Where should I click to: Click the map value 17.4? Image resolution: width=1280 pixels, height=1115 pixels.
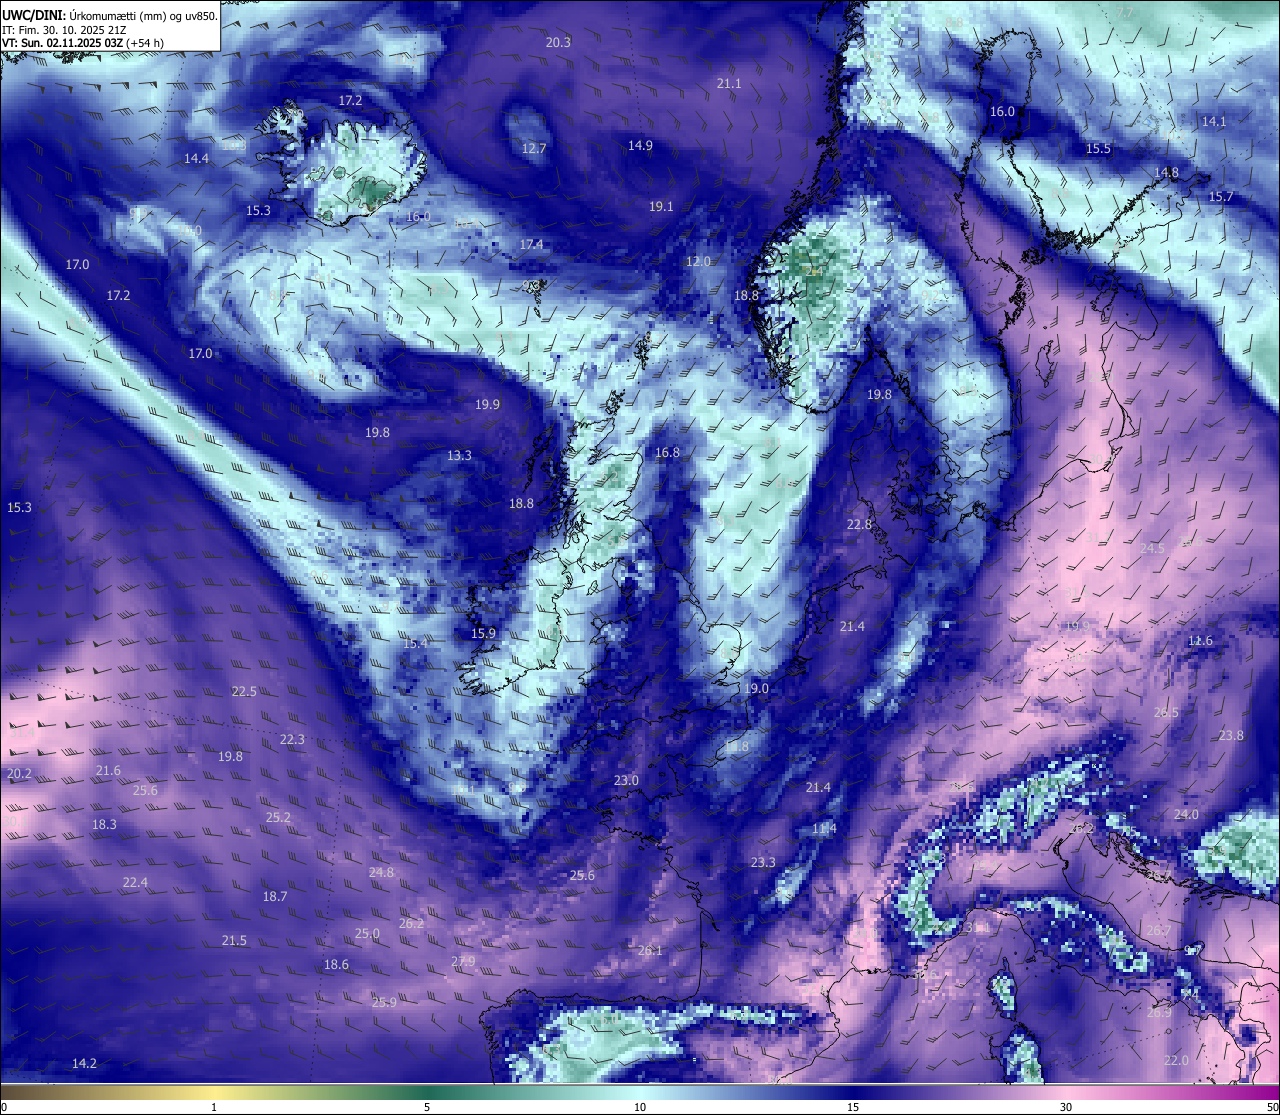pyautogui.click(x=531, y=245)
